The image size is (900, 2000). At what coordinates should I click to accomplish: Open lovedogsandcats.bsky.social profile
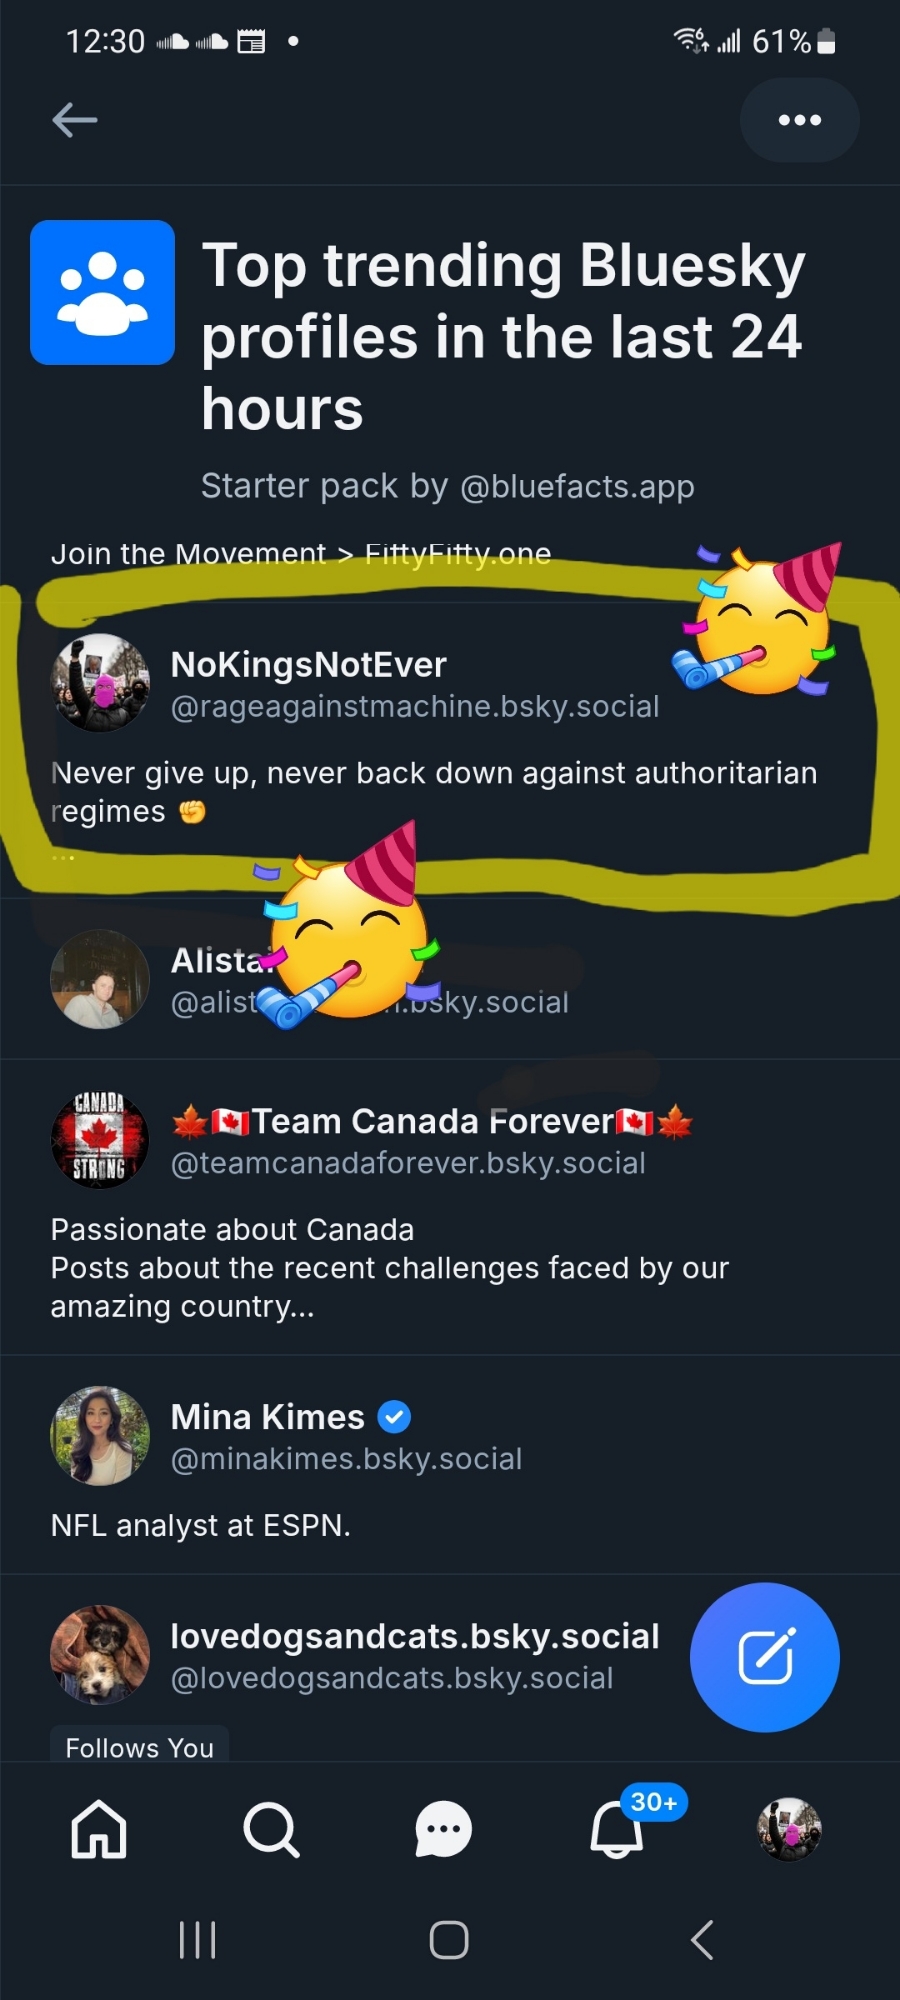414,1636
